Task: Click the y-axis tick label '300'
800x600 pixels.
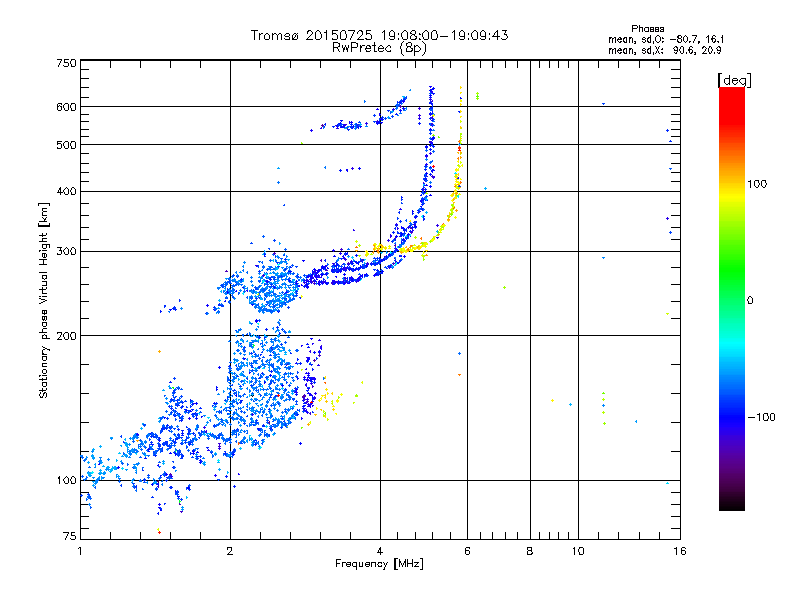Action: coord(66,251)
